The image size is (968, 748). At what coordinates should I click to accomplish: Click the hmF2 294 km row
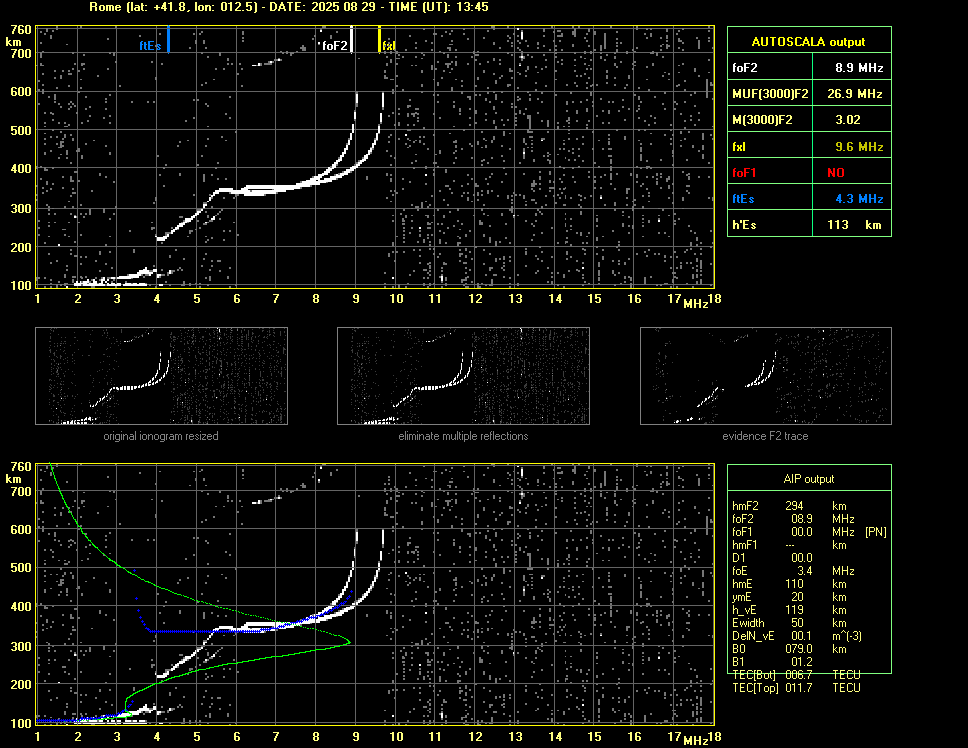tap(790, 506)
